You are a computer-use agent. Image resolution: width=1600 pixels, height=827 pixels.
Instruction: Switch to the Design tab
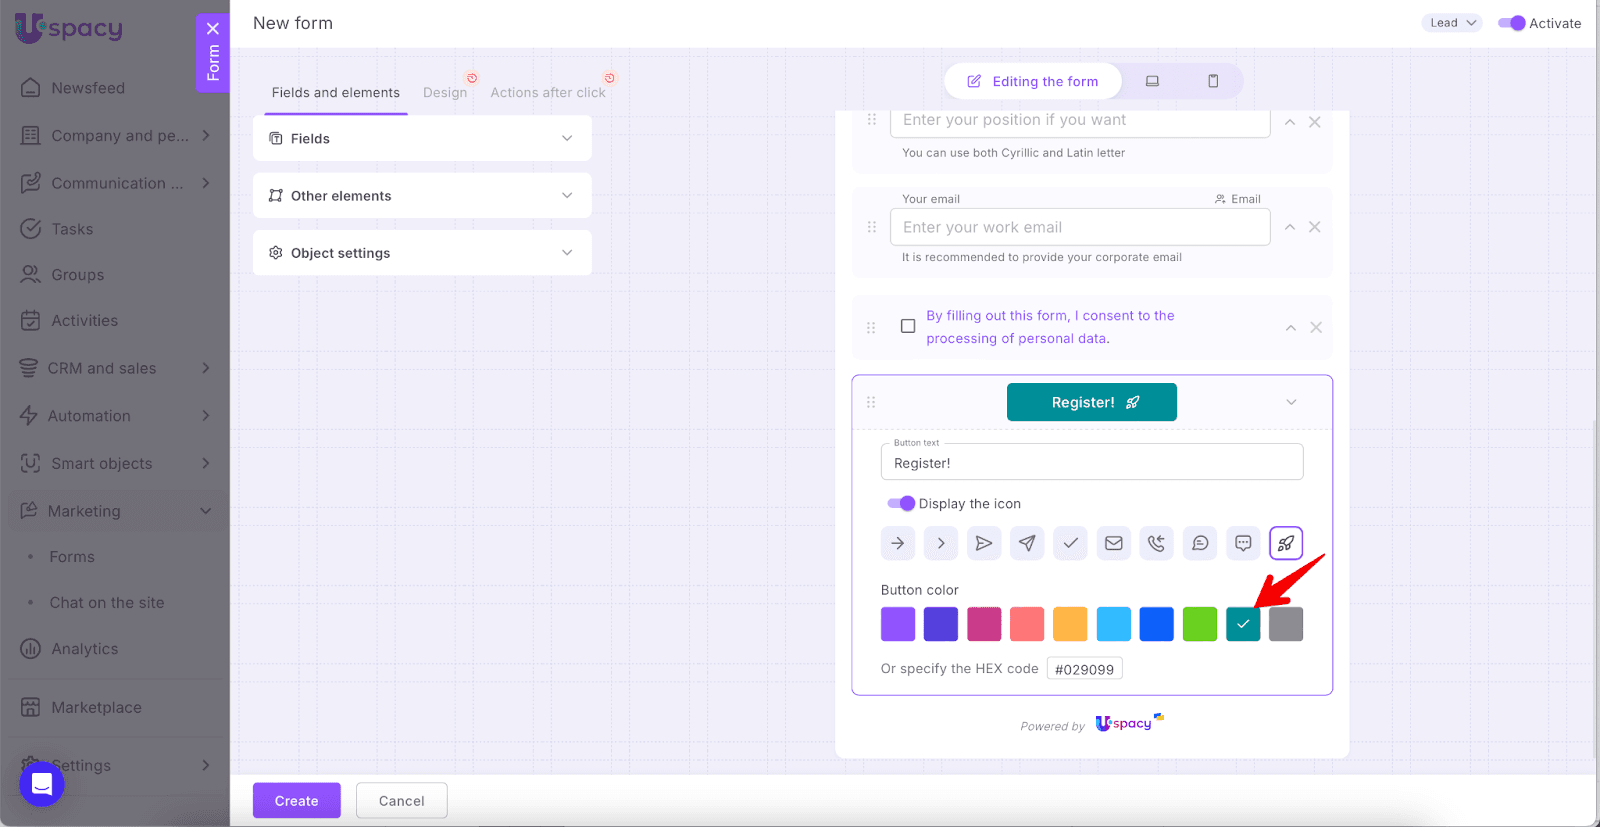click(445, 92)
